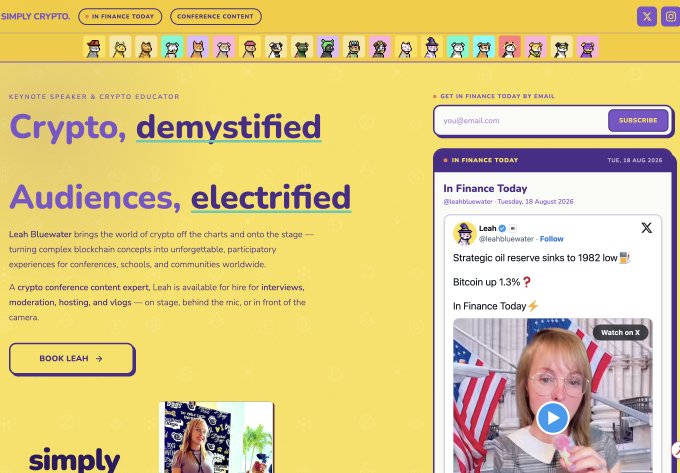Screen dimensions: 680x473
Task: Select the dog avatar with teal crown
Action: tap(354, 47)
